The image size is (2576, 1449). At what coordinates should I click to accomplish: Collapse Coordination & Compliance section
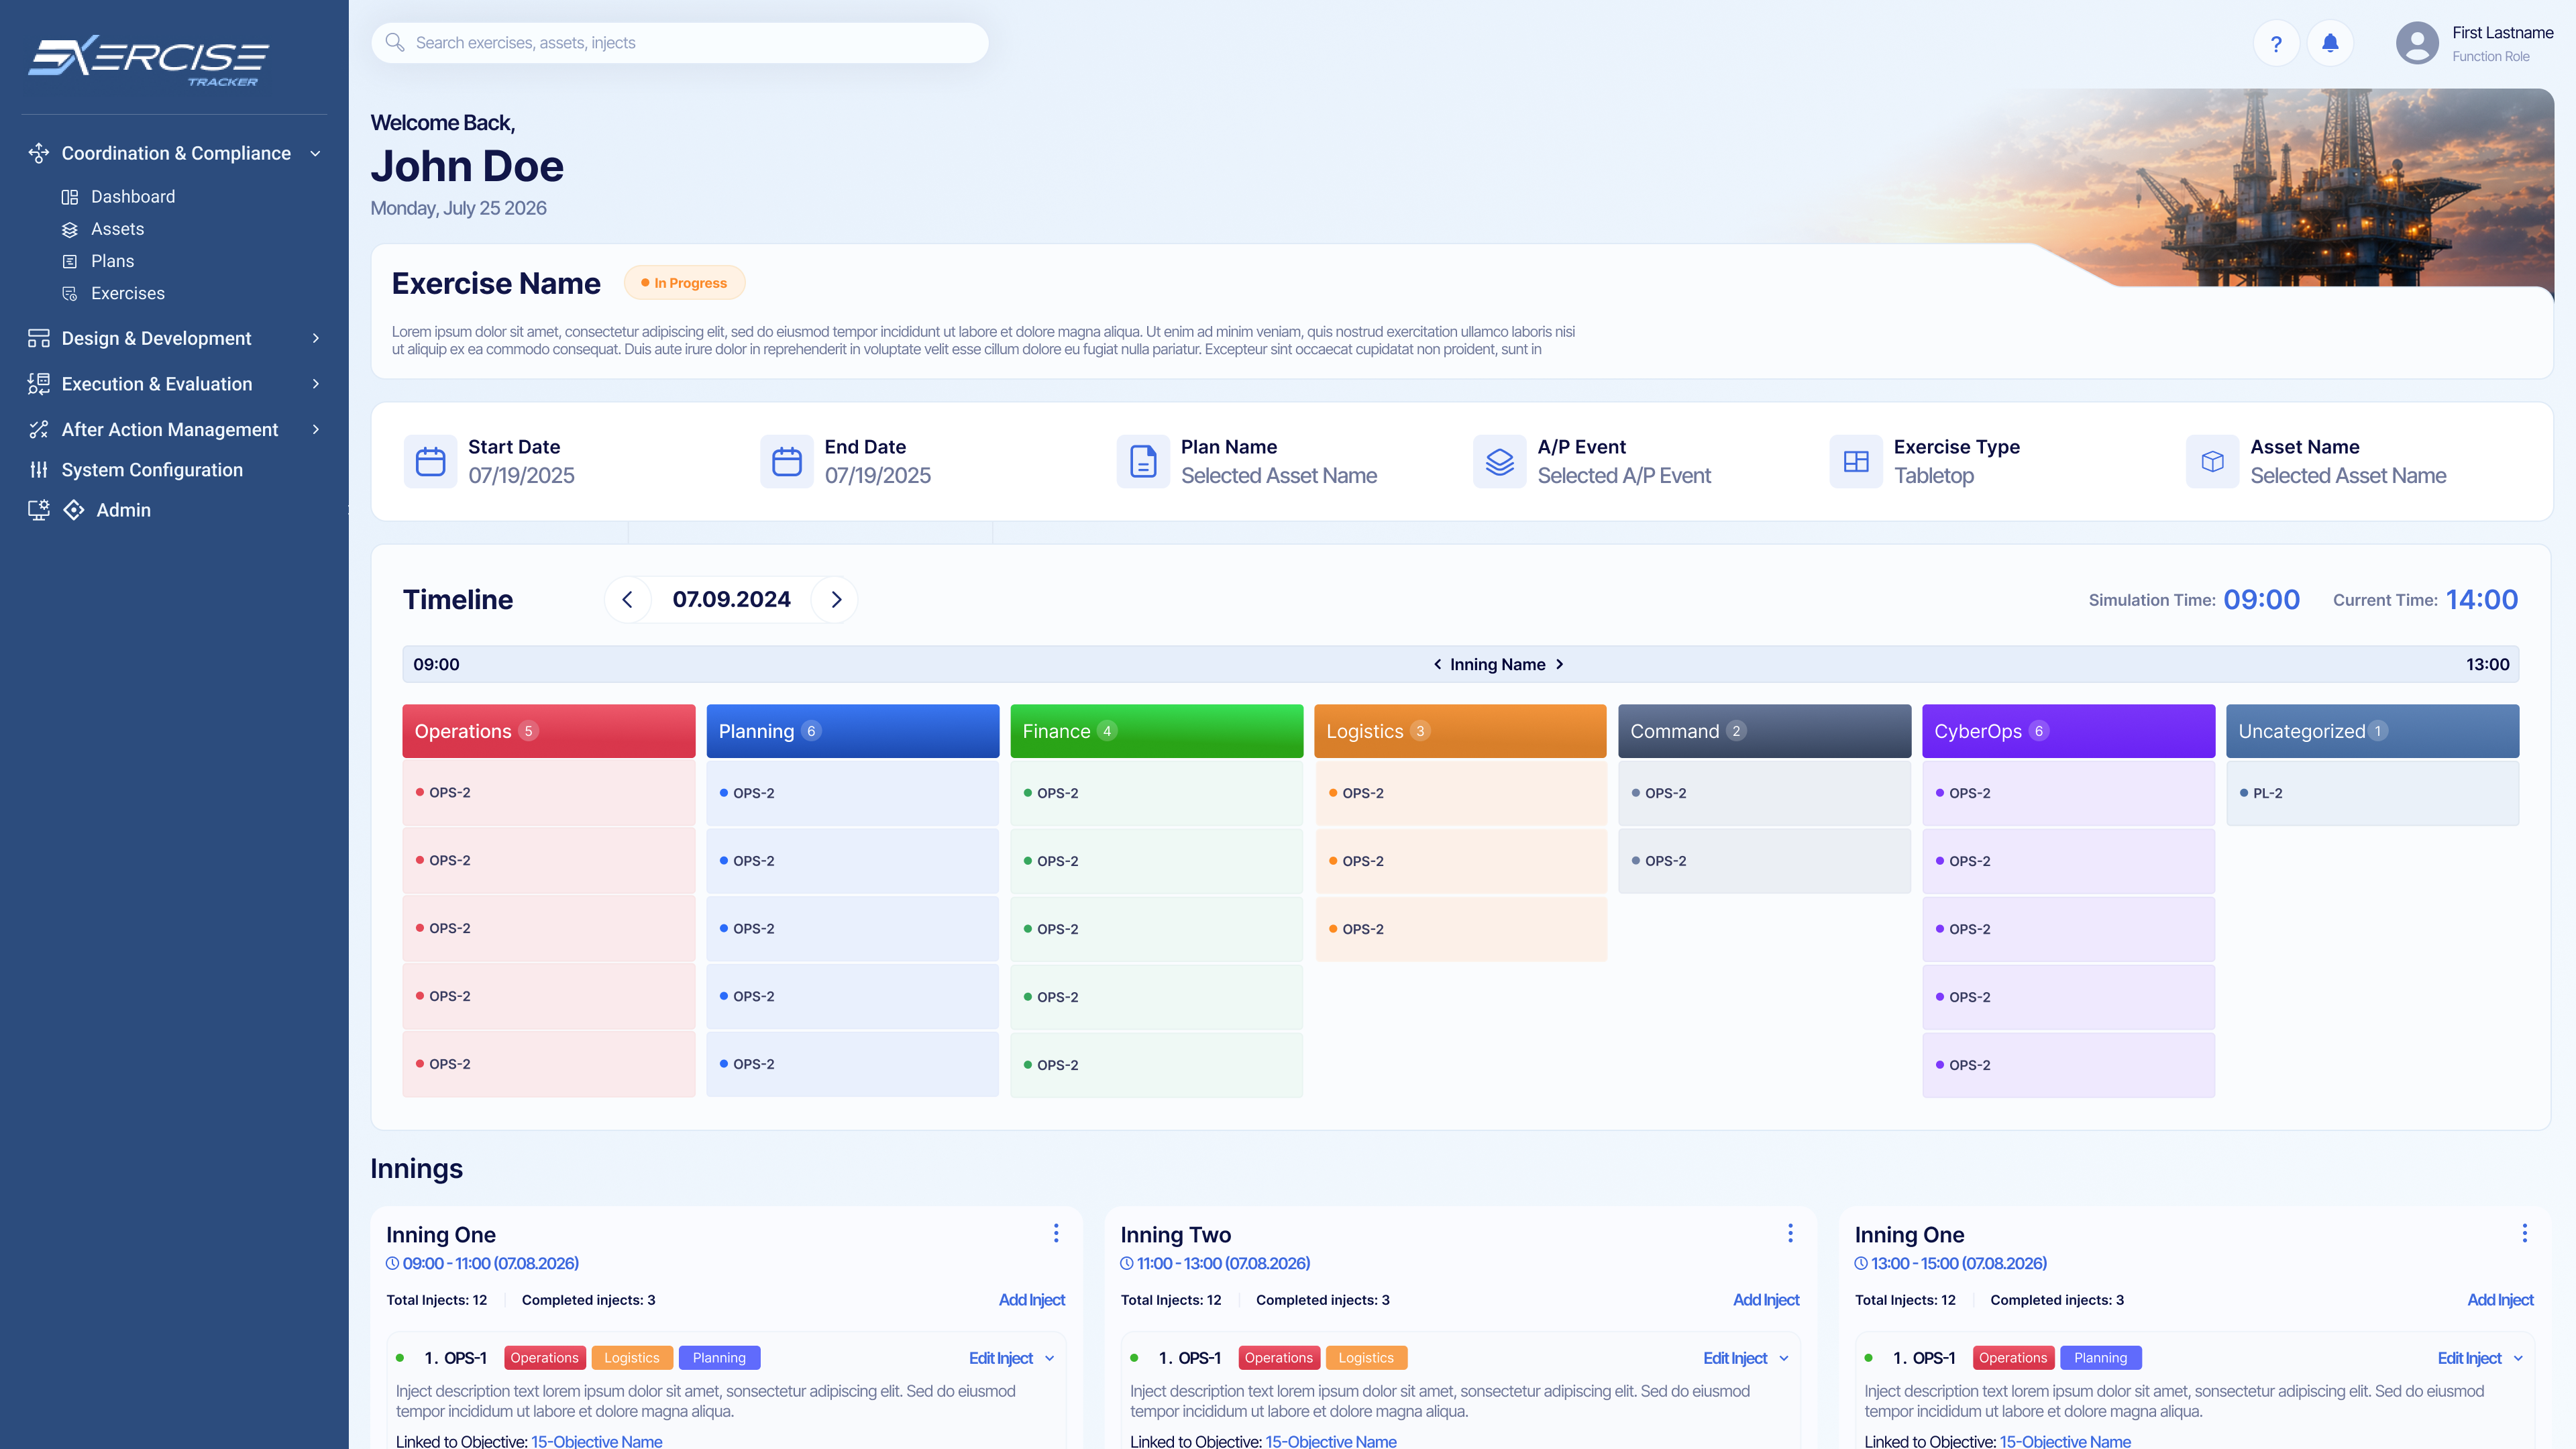pyautogui.click(x=316, y=153)
